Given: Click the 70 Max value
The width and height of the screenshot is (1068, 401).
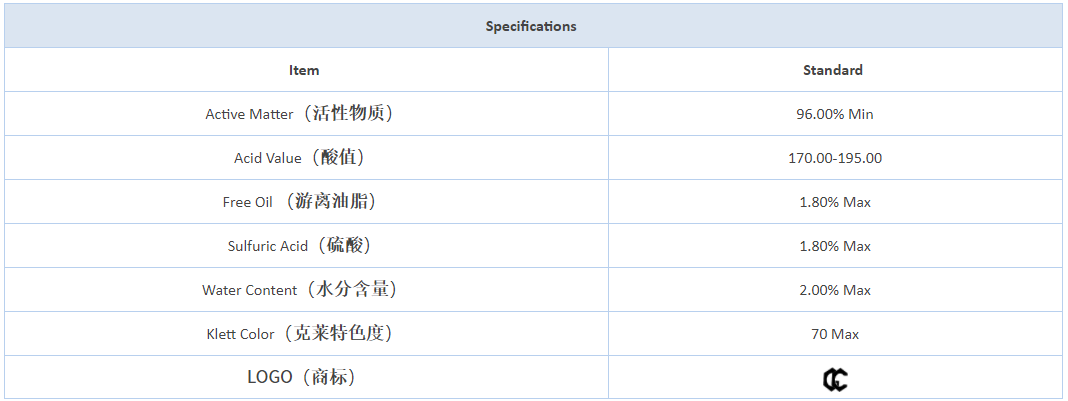Looking at the screenshot, I should click(835, 334).
